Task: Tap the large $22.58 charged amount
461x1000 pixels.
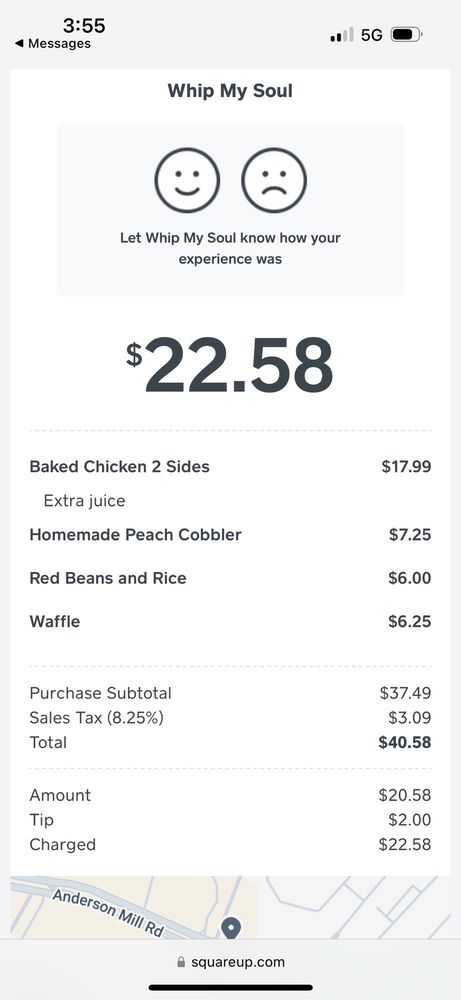Action: [x=230, y=365]
